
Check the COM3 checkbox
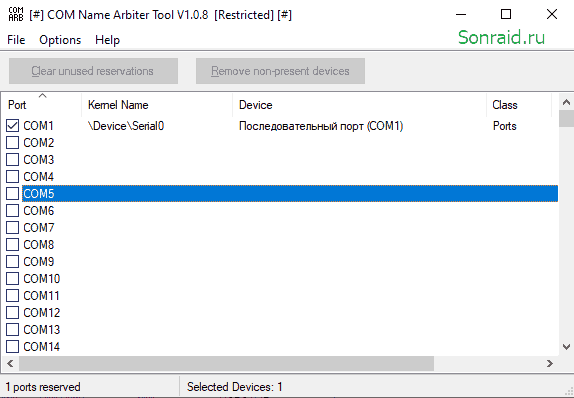[12, 159]
